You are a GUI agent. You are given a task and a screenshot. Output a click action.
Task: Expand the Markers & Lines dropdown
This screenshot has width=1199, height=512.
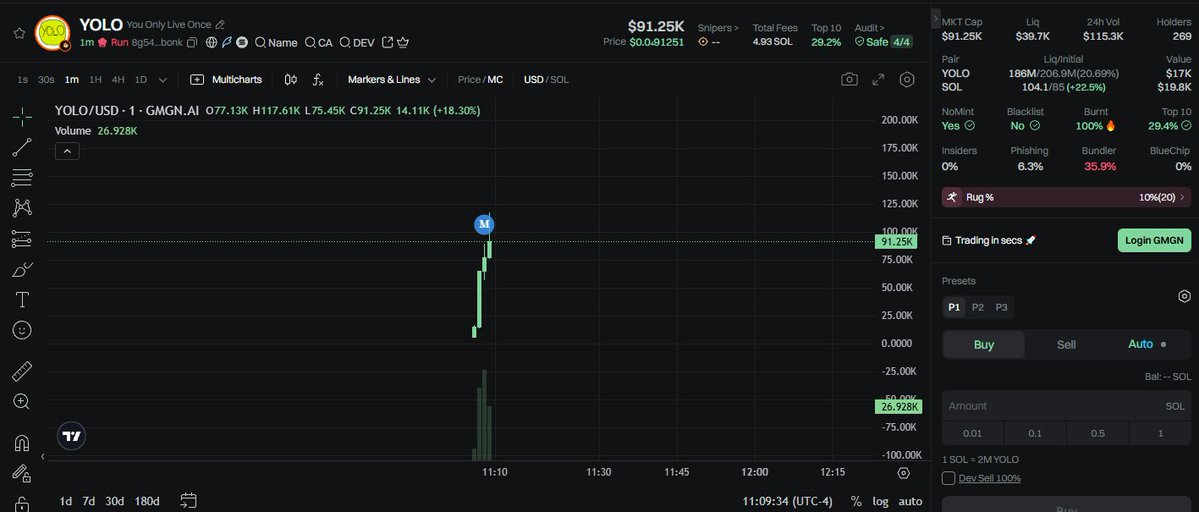point(392,79)
